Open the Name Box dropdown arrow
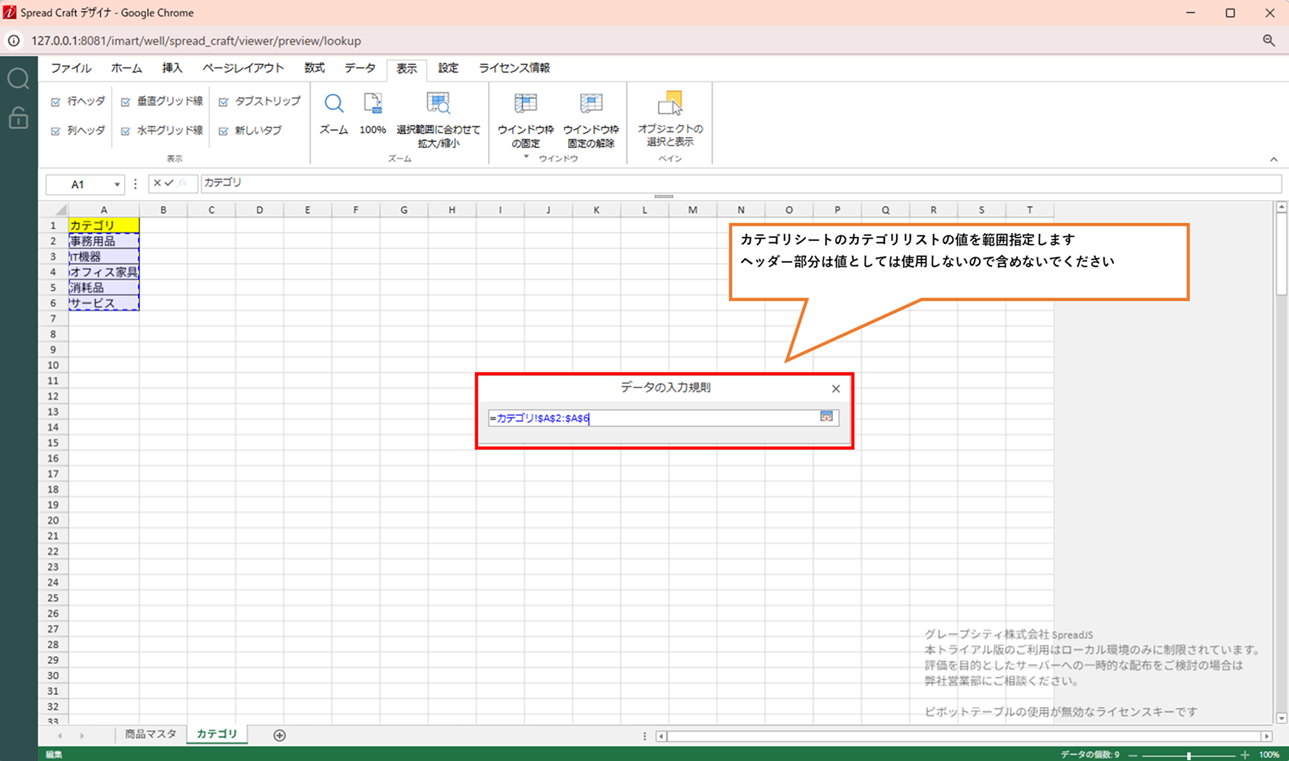This screenshot has height=761, width=1289. click(x=117, y=185)
